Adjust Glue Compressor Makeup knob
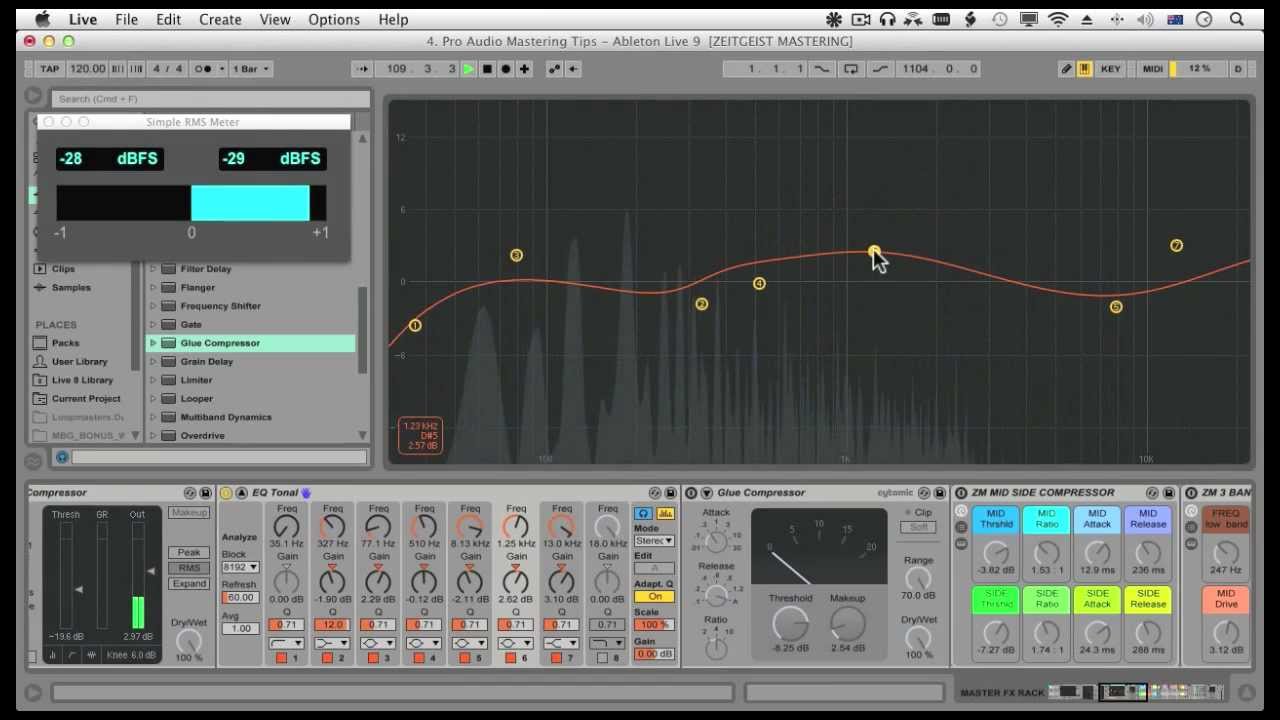 (847, 624)
